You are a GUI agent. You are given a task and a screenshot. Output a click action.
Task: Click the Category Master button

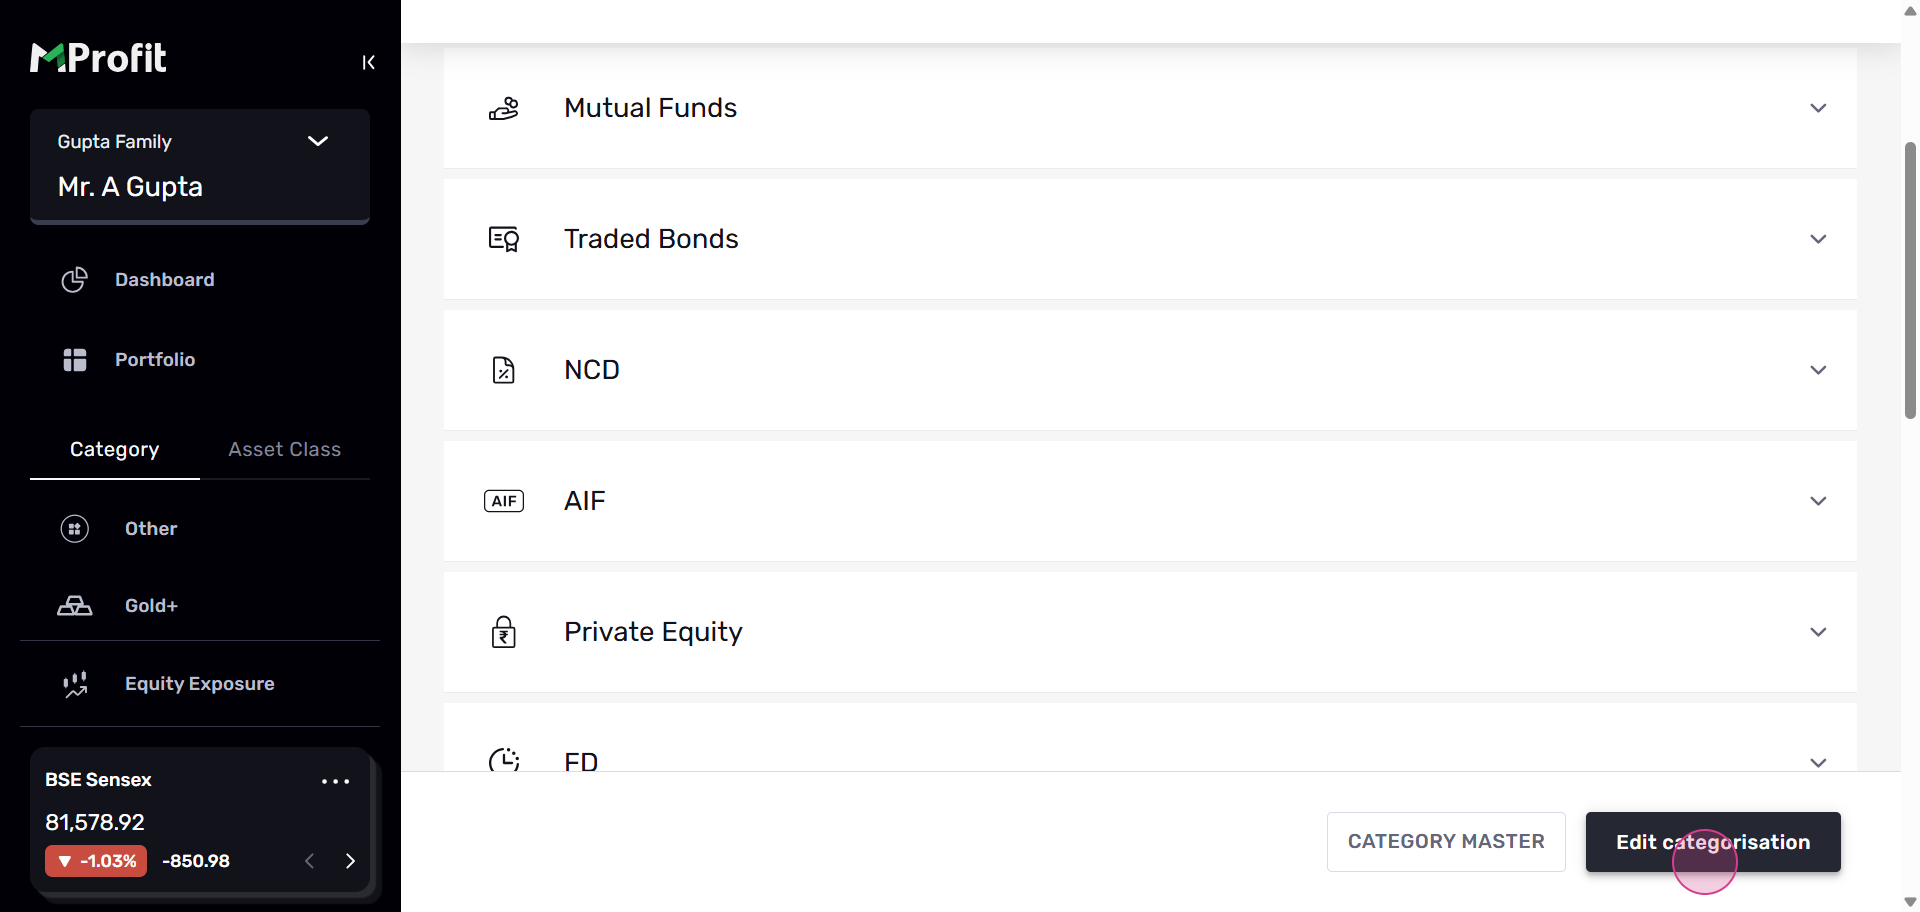click(x=1446, y=842)
